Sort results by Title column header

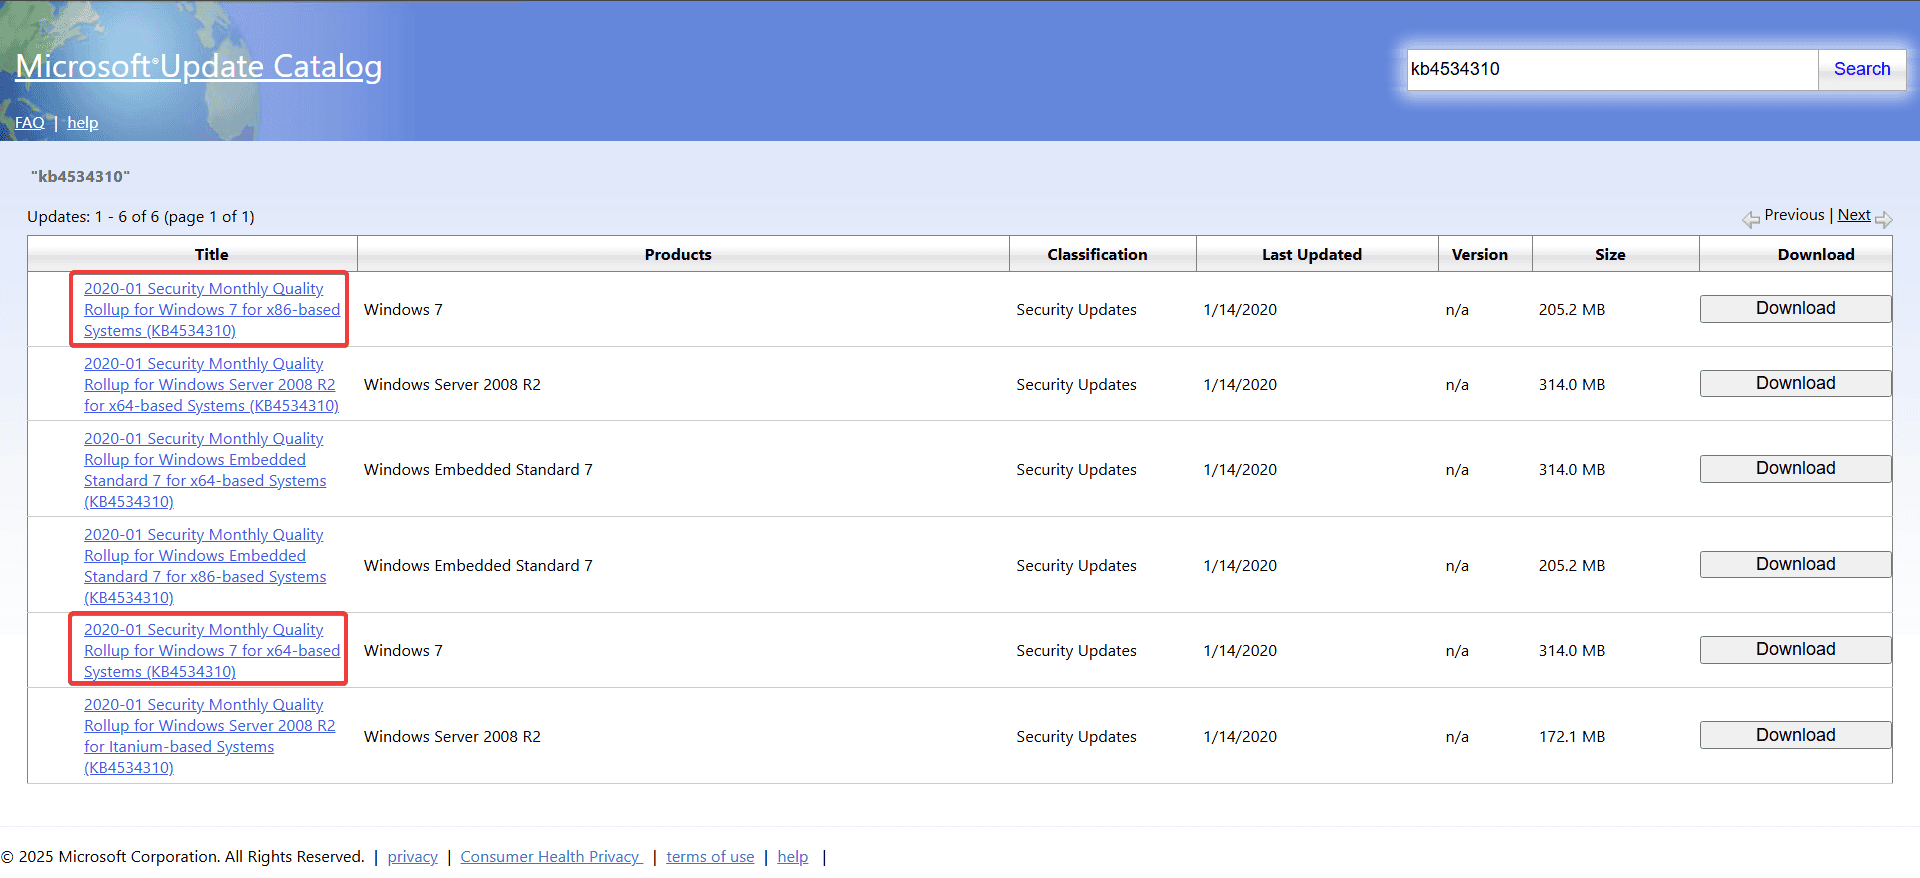(x=212, y=255)
